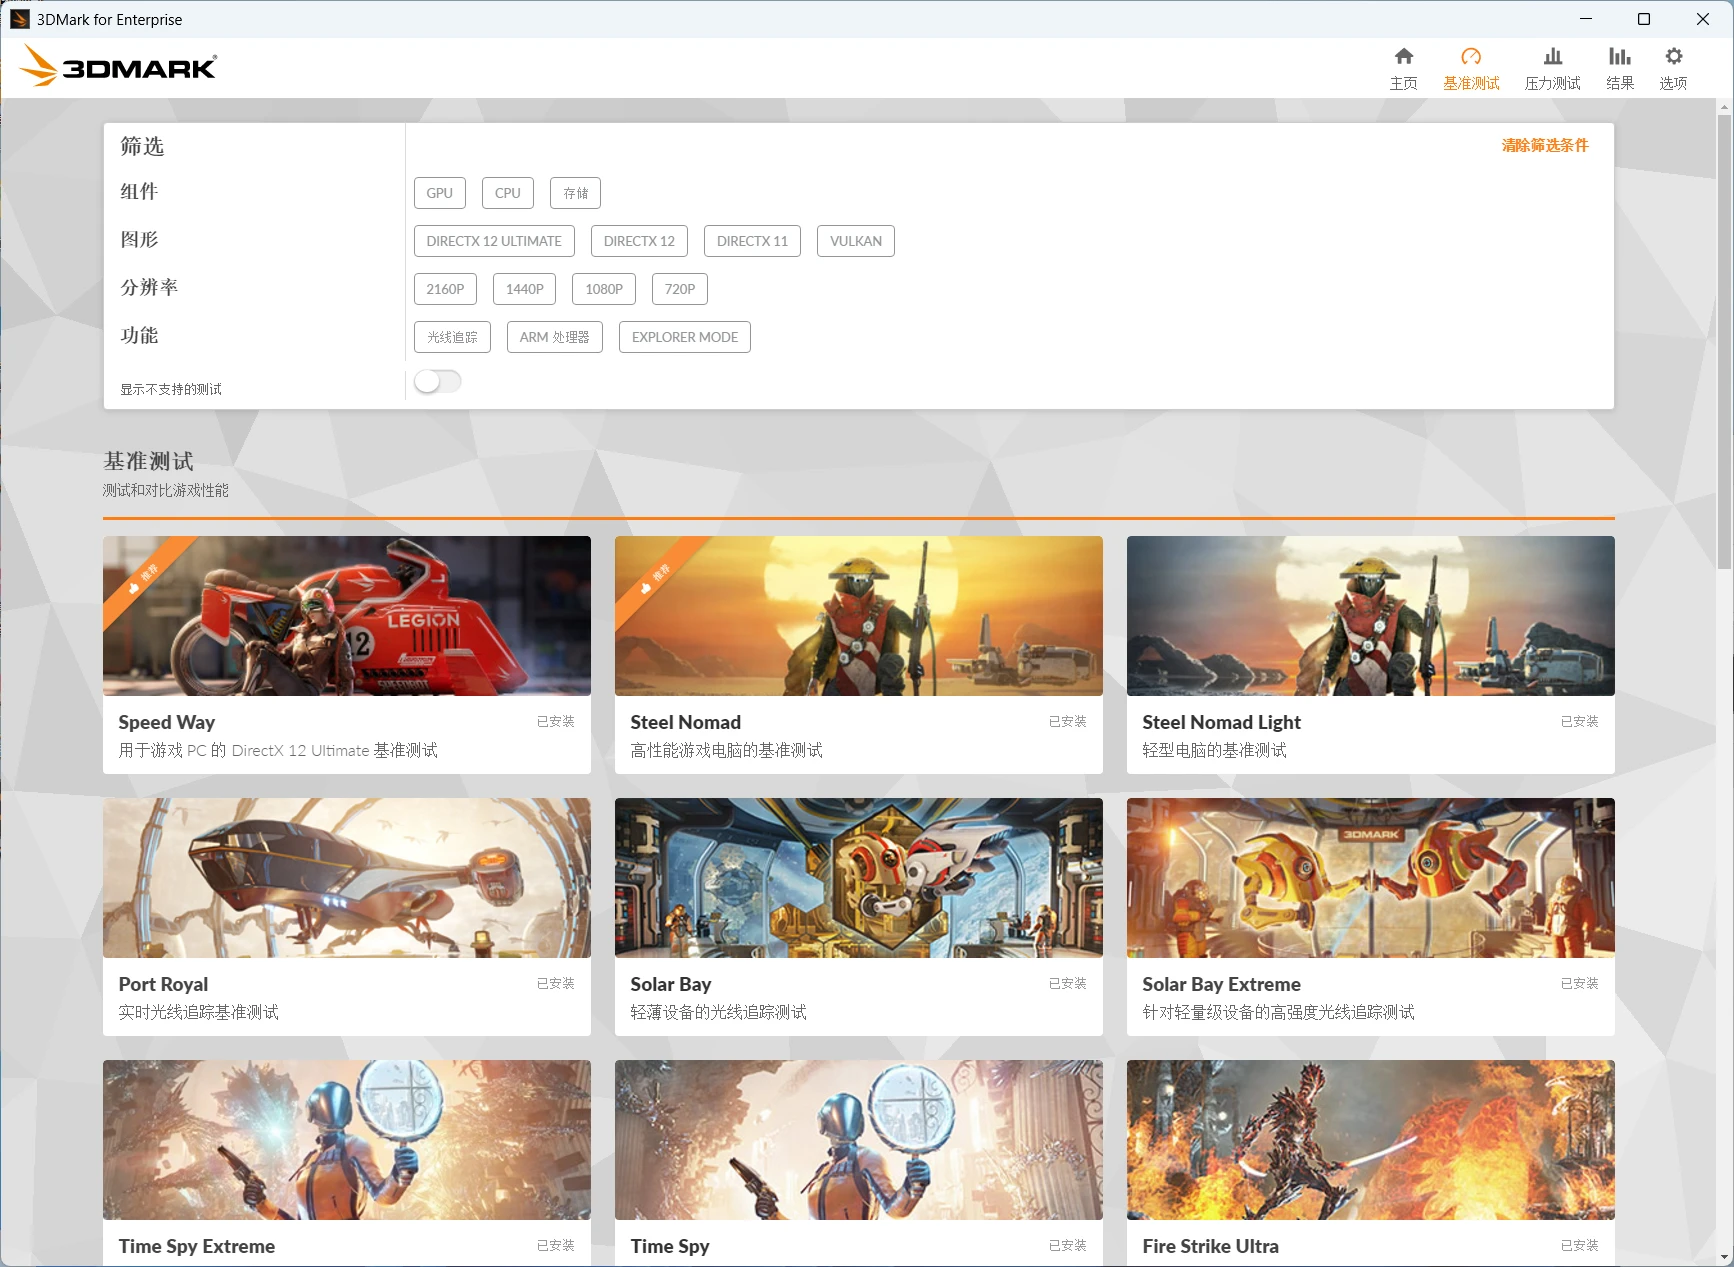Image resolution: width=1734 pixels, height=1267 pixels.
Task: Select the Steel Nomad title text
Action: coord(686,722)
